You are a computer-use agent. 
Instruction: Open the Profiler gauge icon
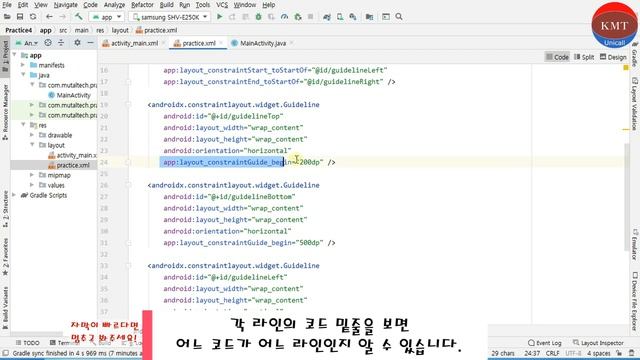[284, 17]
